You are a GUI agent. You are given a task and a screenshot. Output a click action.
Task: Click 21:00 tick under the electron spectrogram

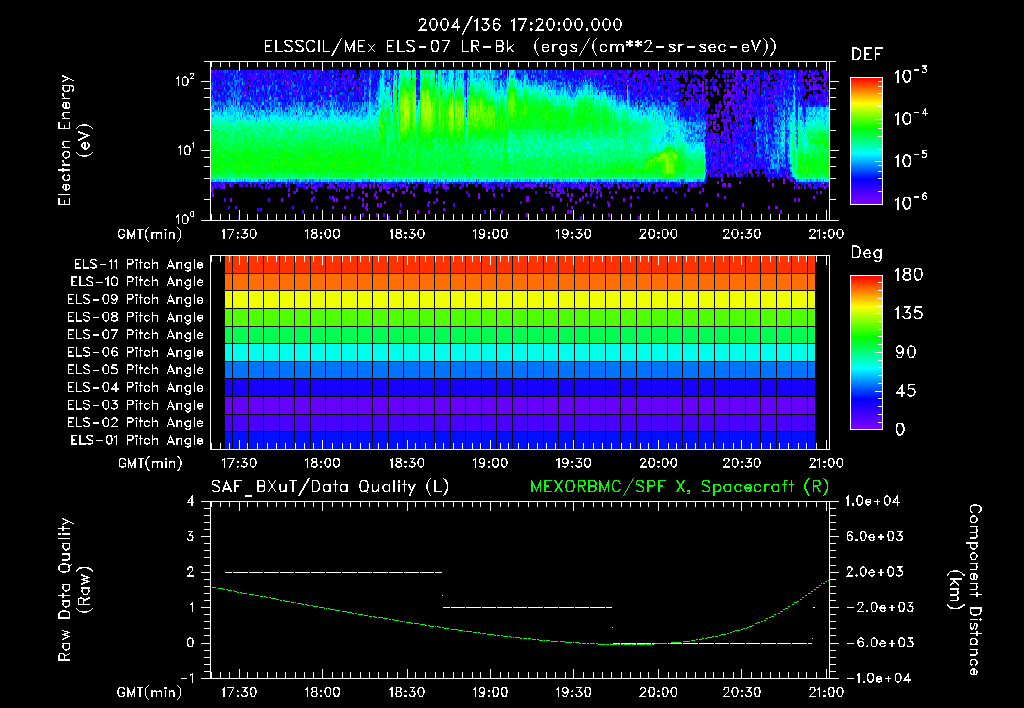coord(825,234)
